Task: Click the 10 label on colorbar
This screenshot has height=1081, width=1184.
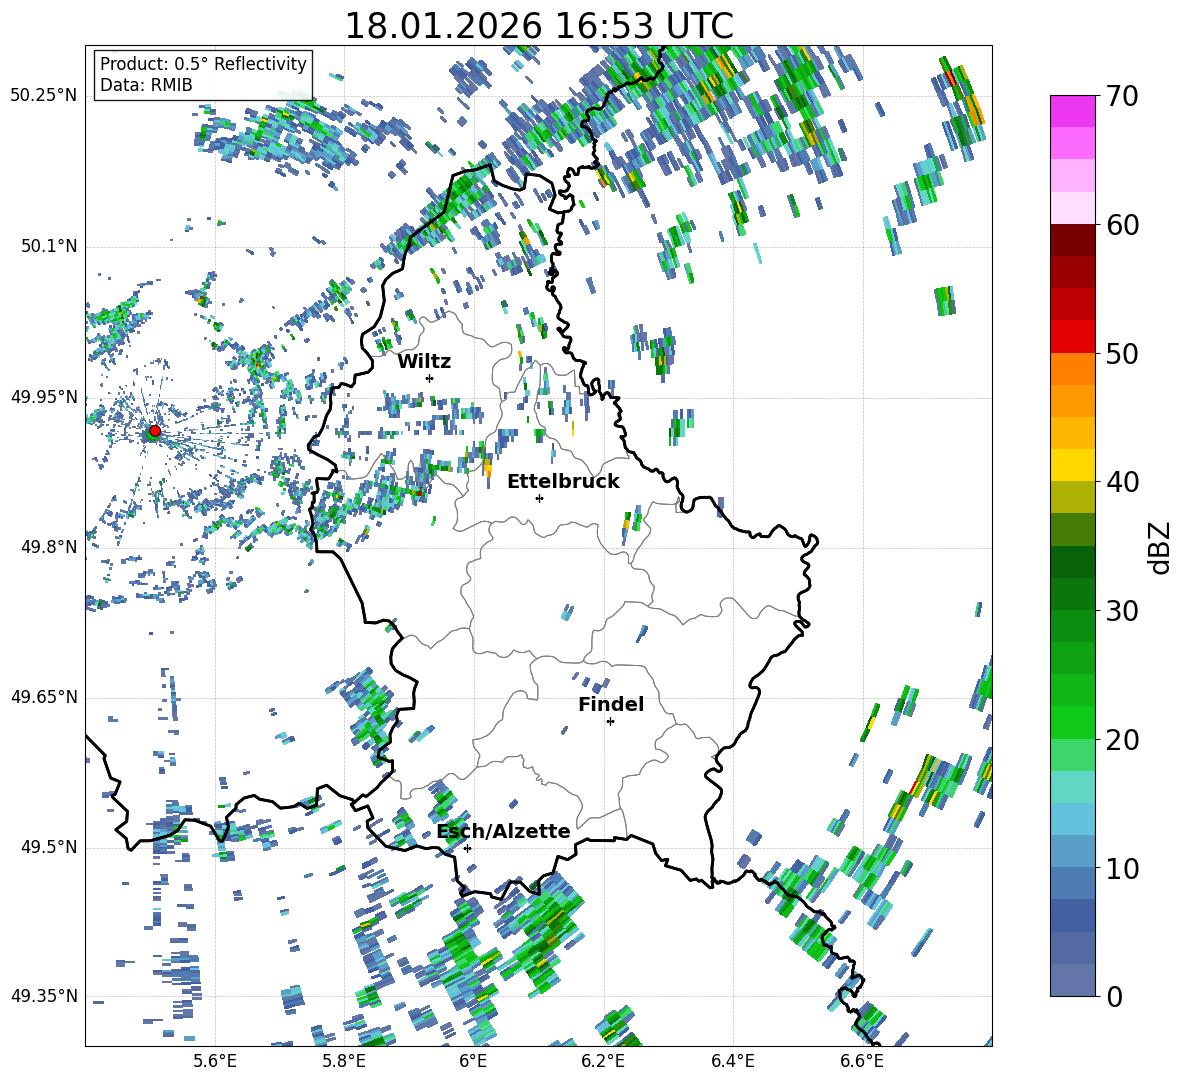Action: pyautogui.click(x=1122, y=868)
